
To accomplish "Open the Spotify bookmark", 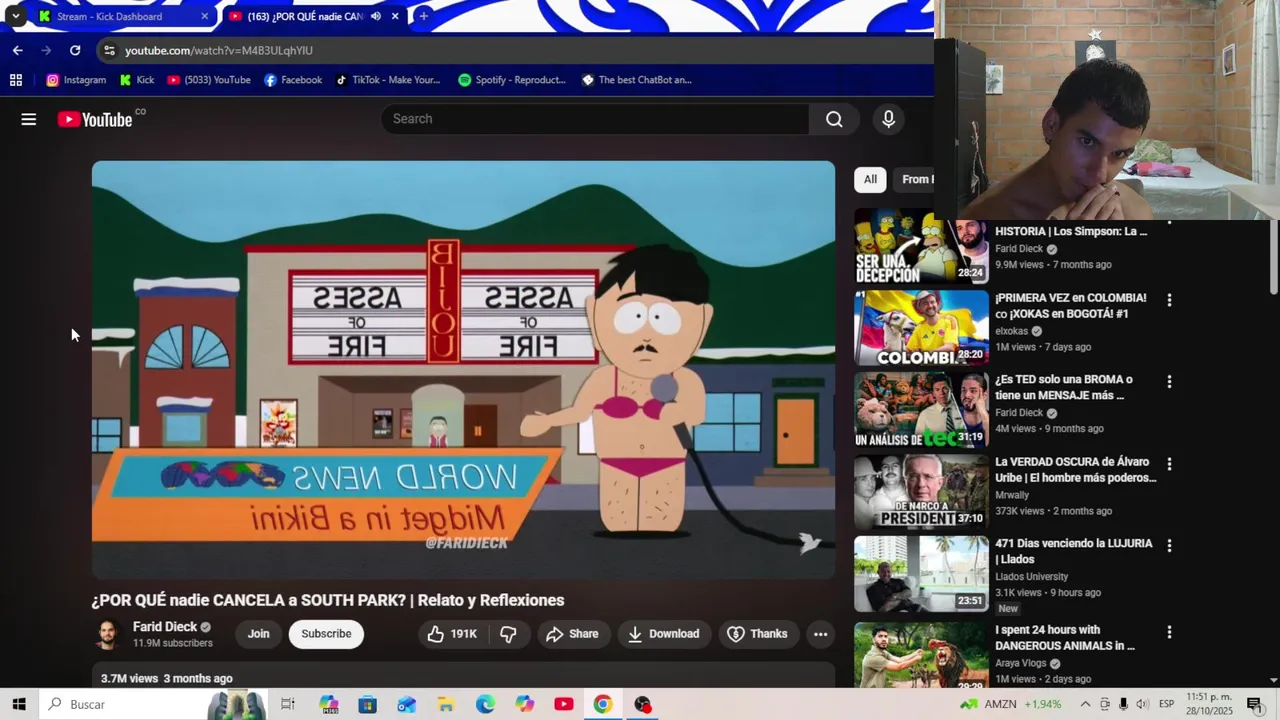I will [x=512, y=80].
